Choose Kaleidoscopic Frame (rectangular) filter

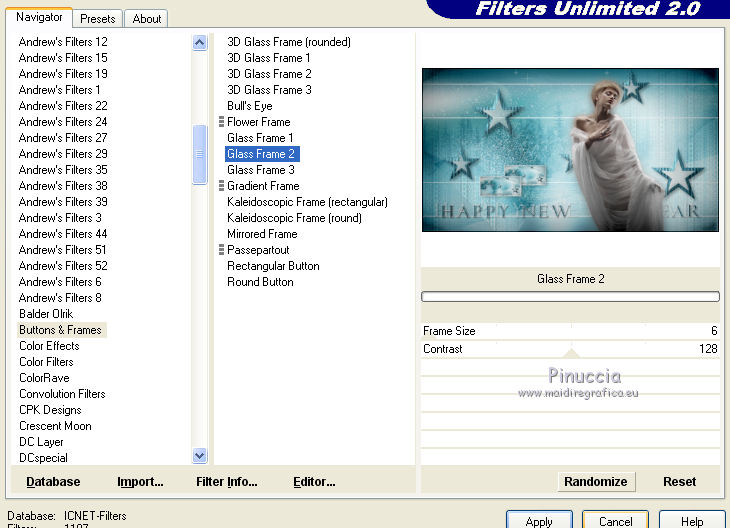tap(307, 202)
